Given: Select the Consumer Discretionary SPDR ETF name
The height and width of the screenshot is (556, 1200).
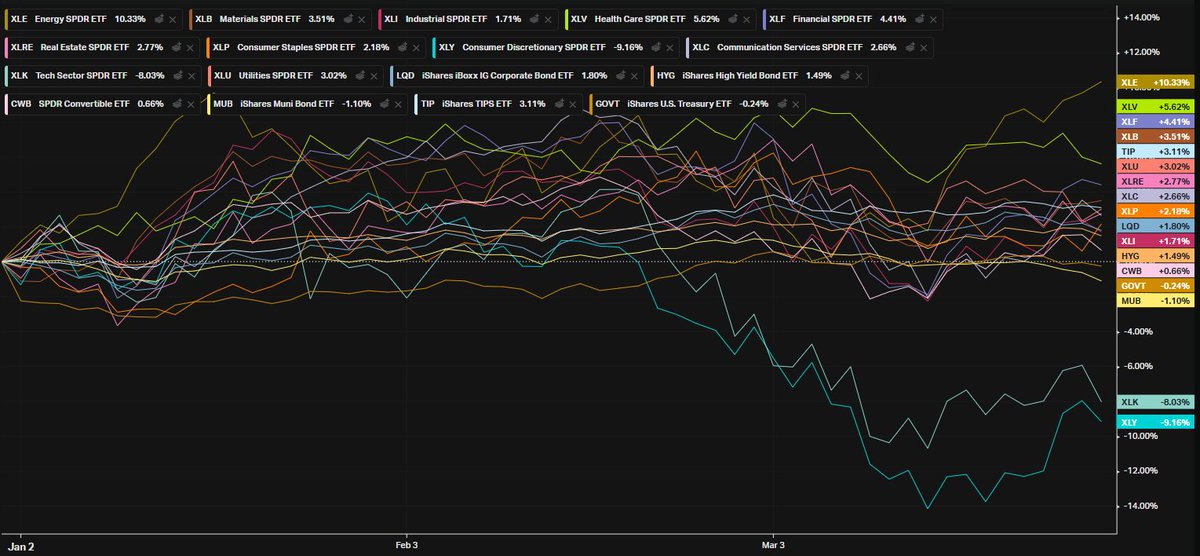Looking at the screenshot, I should 534,47.
